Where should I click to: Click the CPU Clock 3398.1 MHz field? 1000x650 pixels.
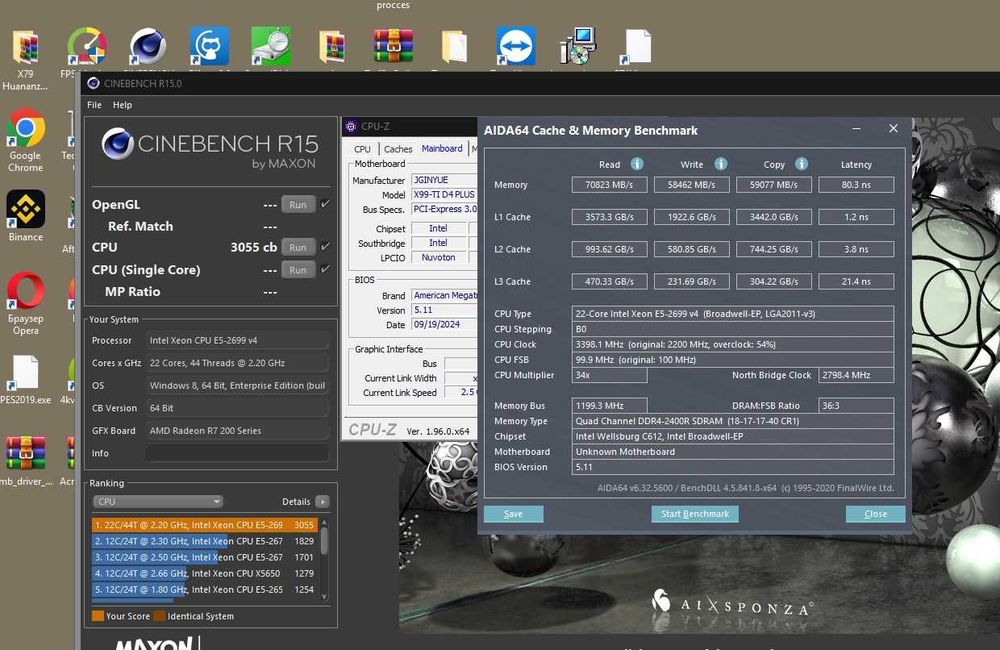[x=733, y=344]
